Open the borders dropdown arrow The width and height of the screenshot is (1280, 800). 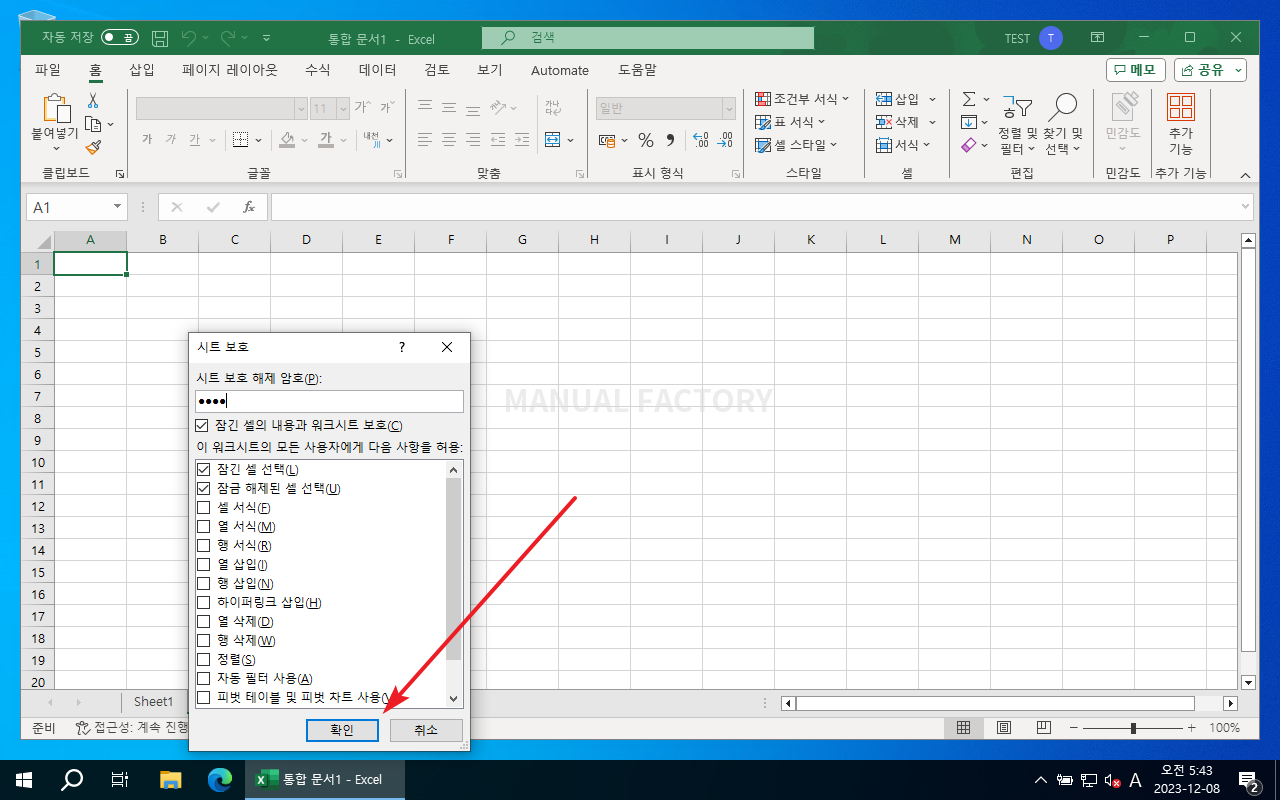coord(258,140)
